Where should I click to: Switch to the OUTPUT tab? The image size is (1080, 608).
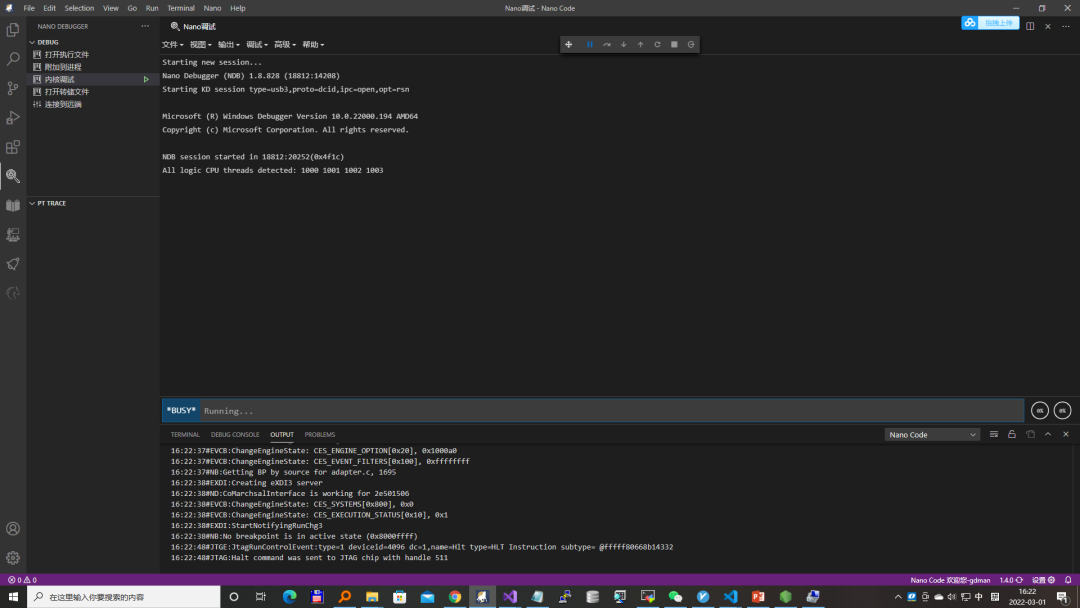282,434
